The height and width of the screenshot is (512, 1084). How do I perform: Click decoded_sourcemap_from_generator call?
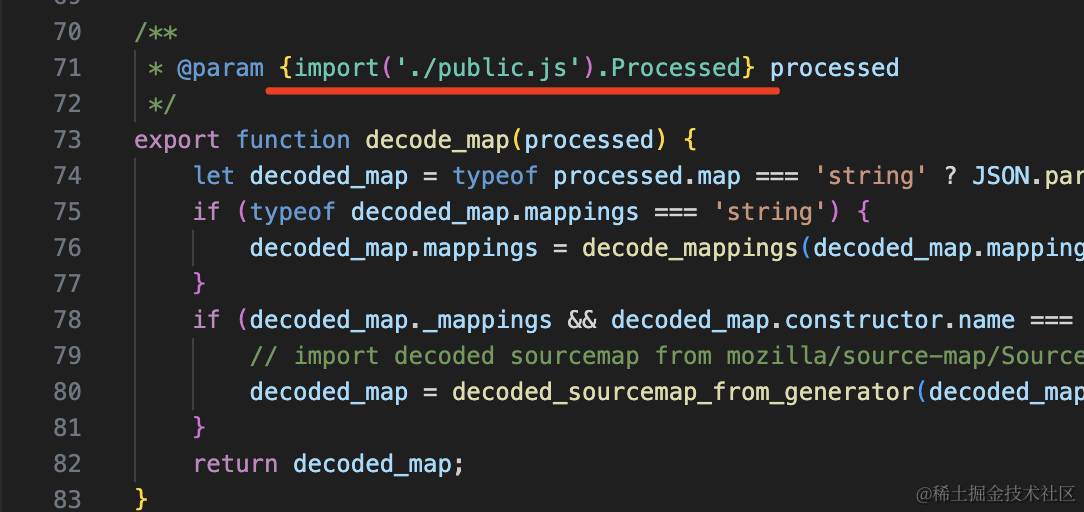[x=683, y=392]
